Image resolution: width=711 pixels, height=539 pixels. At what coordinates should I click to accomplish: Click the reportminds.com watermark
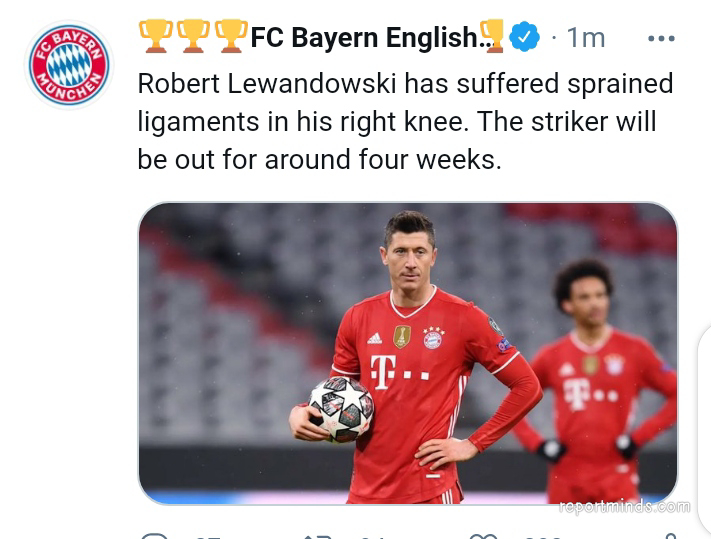point(625,507)
